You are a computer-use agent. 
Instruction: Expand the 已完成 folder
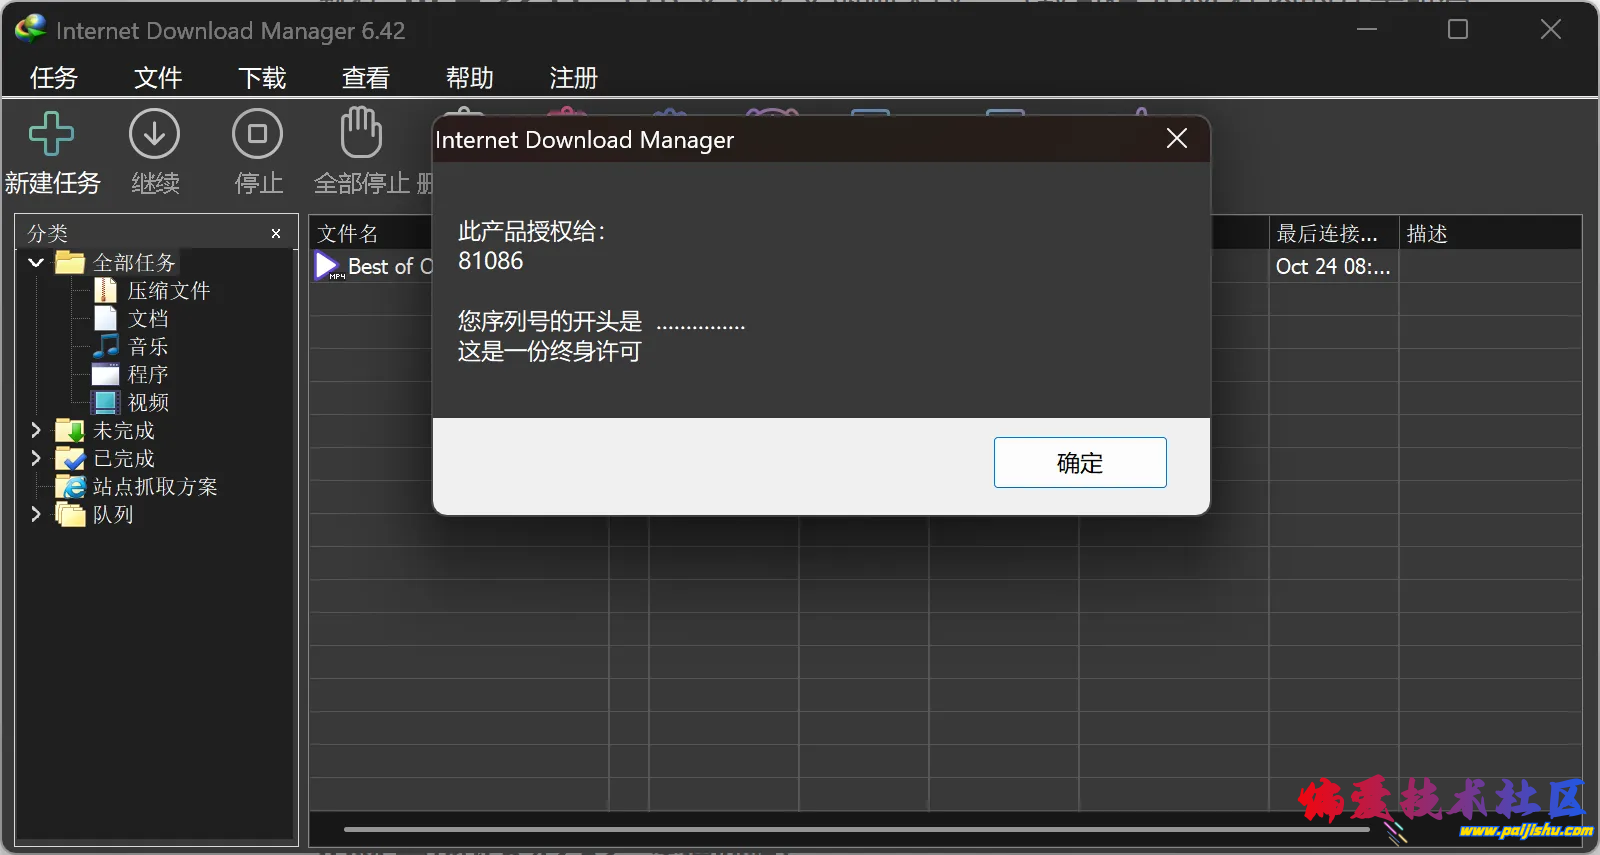pos(36,459)
